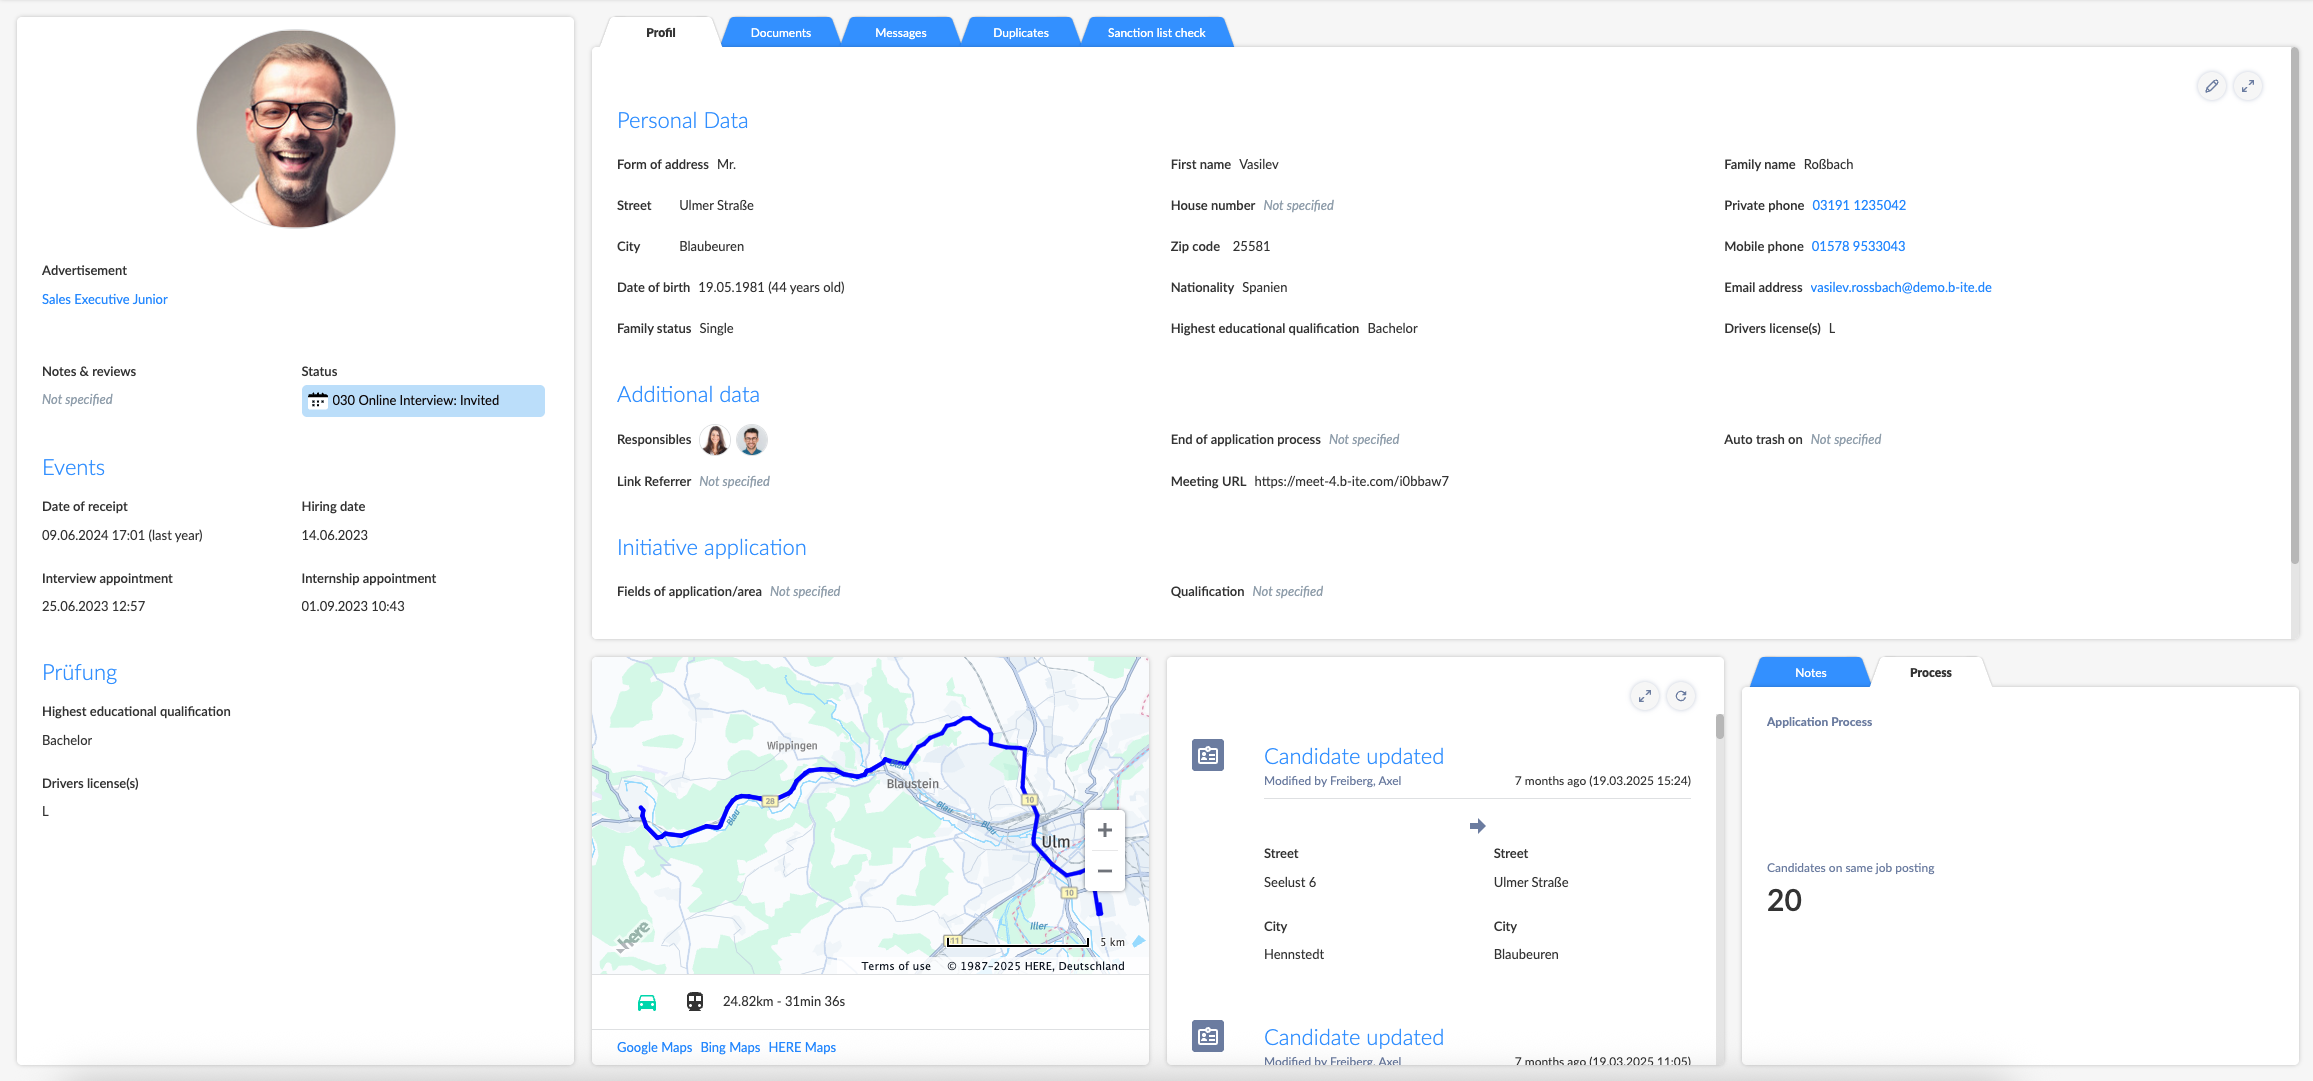Click the pencil edit icon in profile
The height and width of the screenshot is (1081, 2313).
2211,86
